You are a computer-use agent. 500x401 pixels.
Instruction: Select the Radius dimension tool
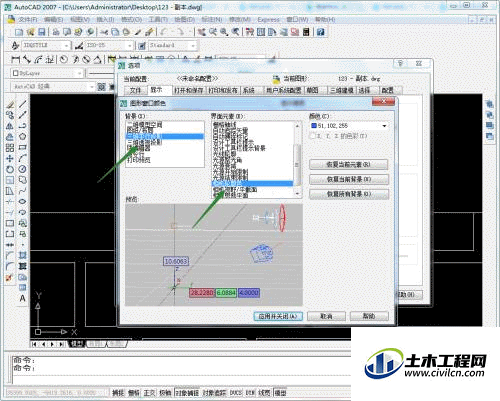tap(64, 60)
